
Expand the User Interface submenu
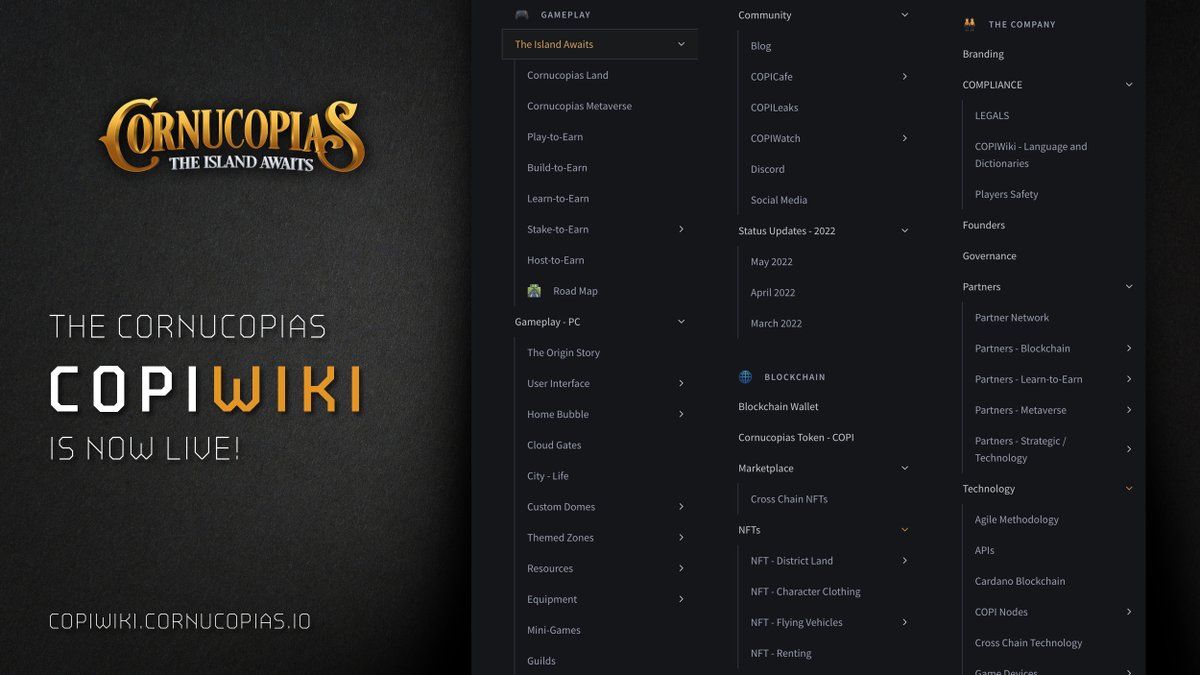coord(681,383)
